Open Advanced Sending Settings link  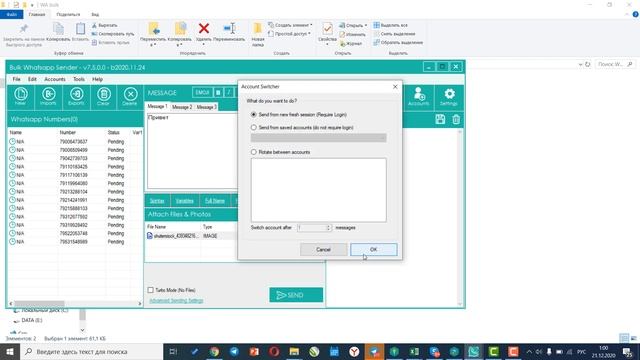pyautogui.click(x=176, y=301)
